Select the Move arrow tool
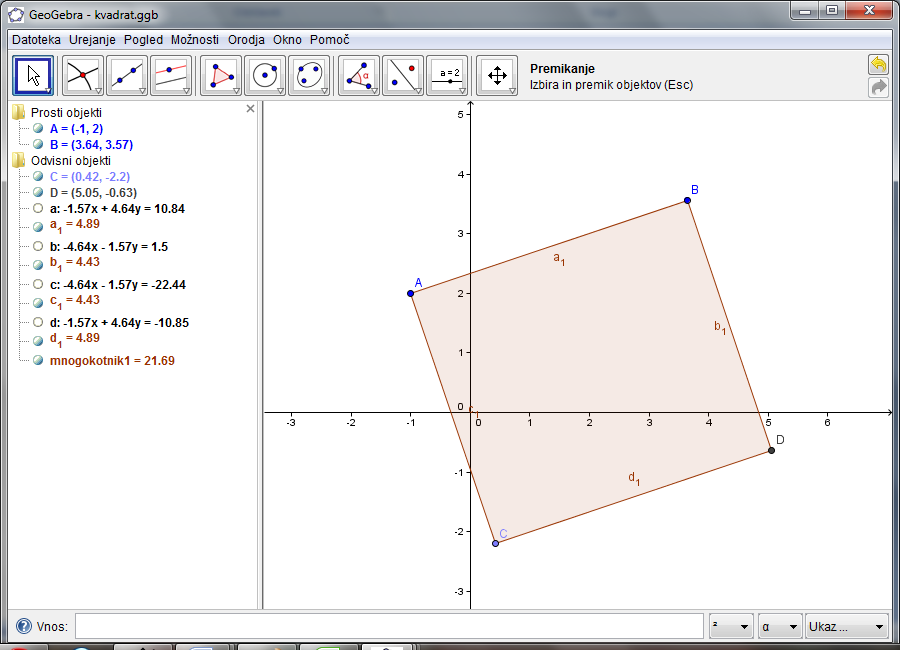The image size is (900, 650). (x=34, y=75)
